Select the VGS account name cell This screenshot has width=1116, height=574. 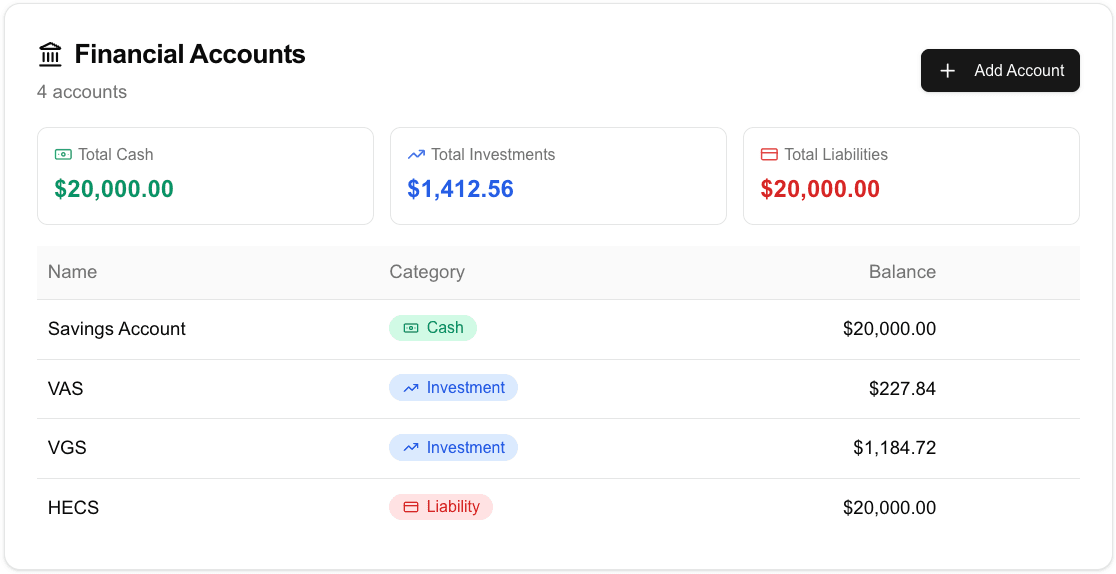pyautogui.click(x=67, y=448)
